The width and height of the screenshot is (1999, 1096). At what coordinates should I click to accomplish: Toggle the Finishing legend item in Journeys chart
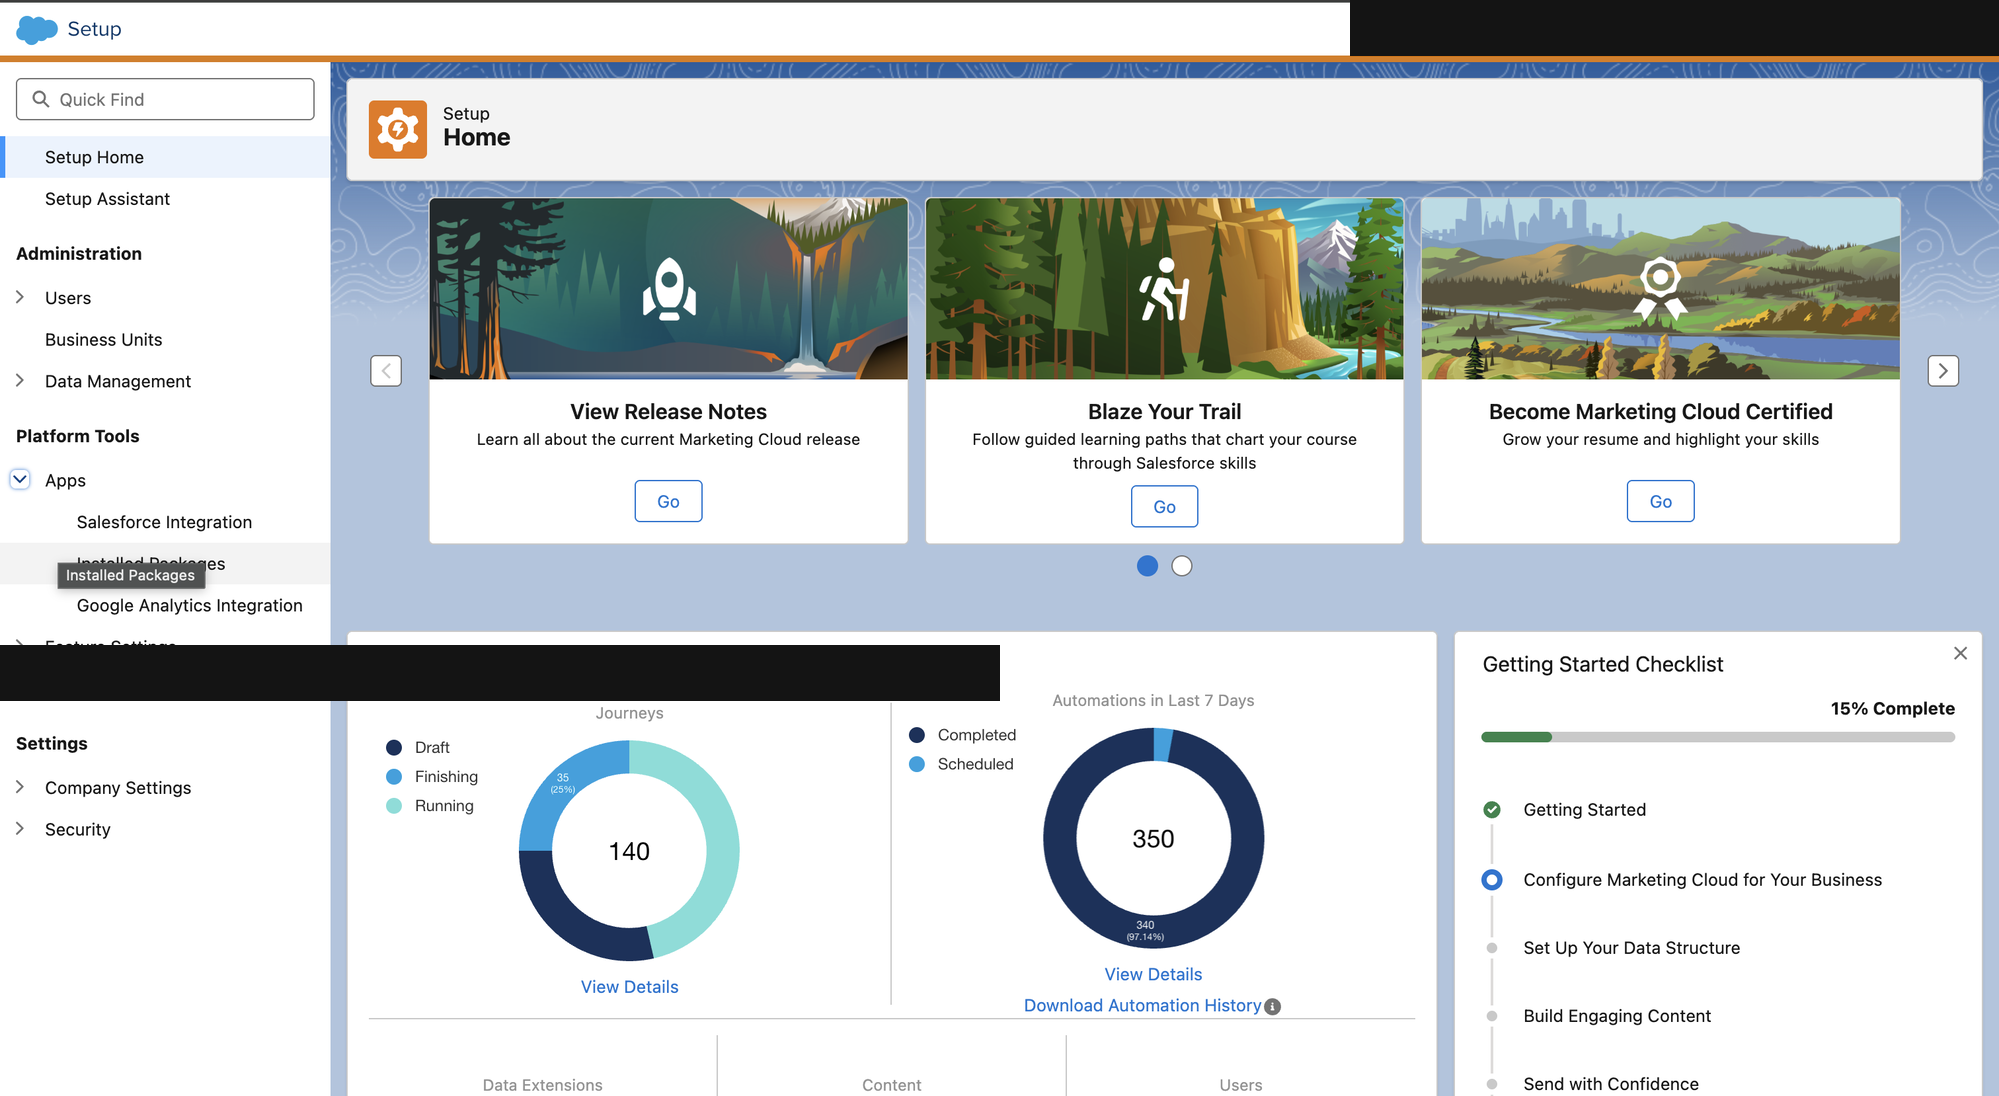click(x=432, y=777)
